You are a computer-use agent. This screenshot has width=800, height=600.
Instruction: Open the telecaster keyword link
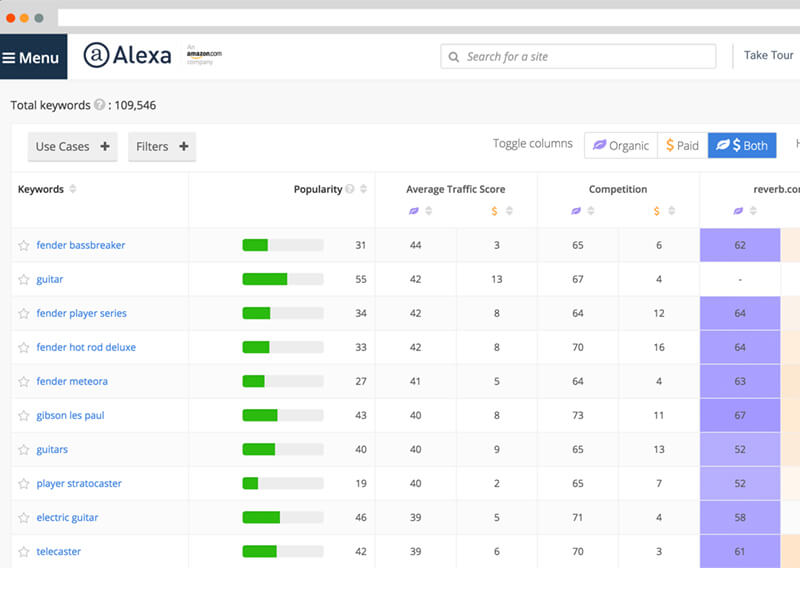point(59,551)
